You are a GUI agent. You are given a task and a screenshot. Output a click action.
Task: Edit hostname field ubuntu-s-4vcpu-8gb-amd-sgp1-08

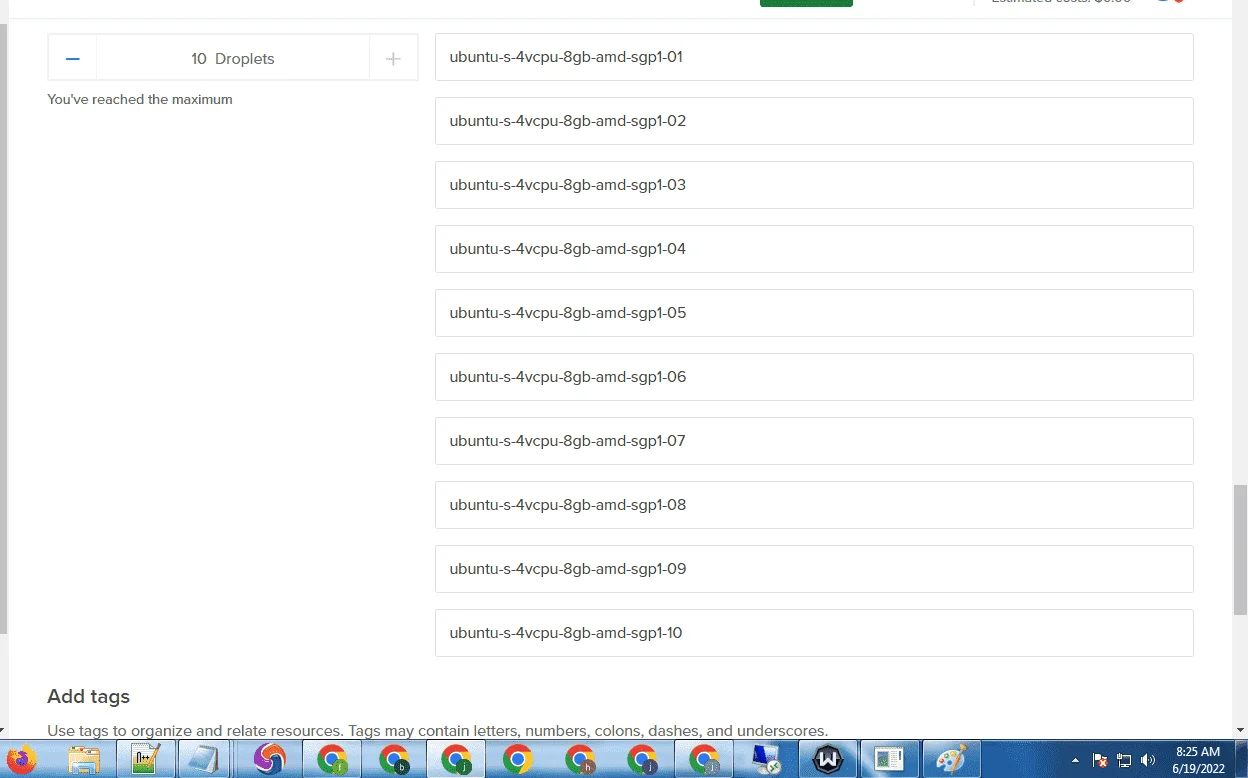(814, 505)
